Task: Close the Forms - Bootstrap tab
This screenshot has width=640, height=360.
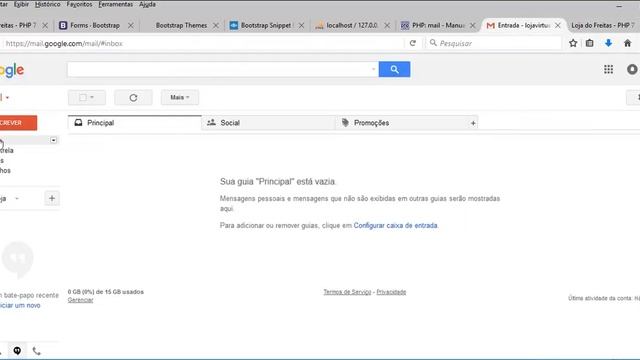Action: click(x=131, y=25)
